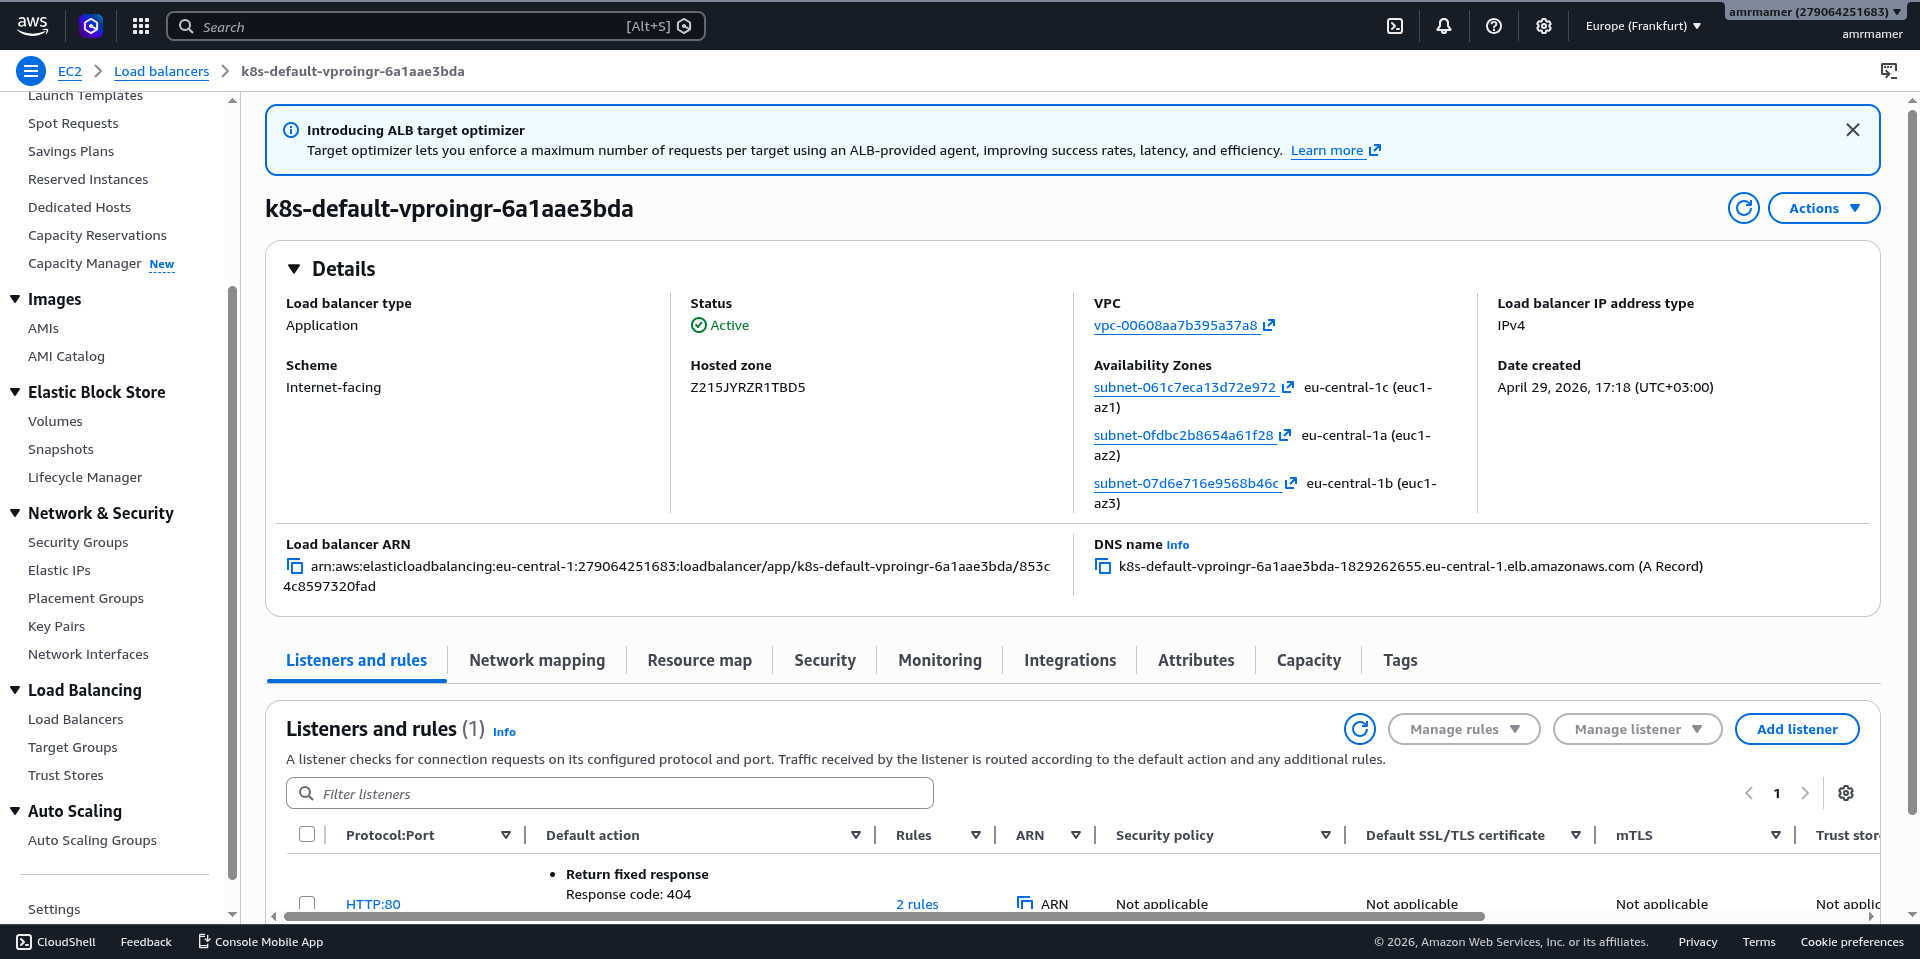The image size is (1920, 959).
Task: Go to Load balancers breadcrumb link
Action: 161,71
